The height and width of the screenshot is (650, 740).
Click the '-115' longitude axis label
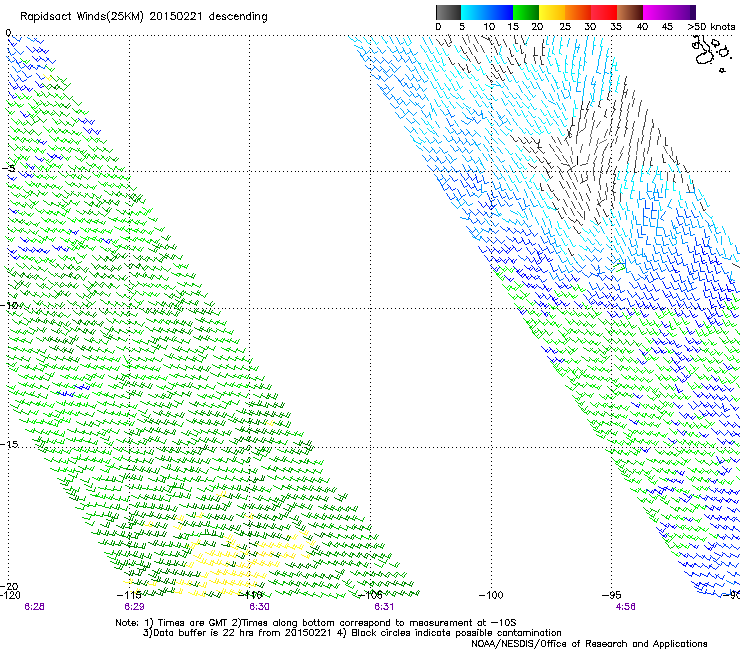129,595
